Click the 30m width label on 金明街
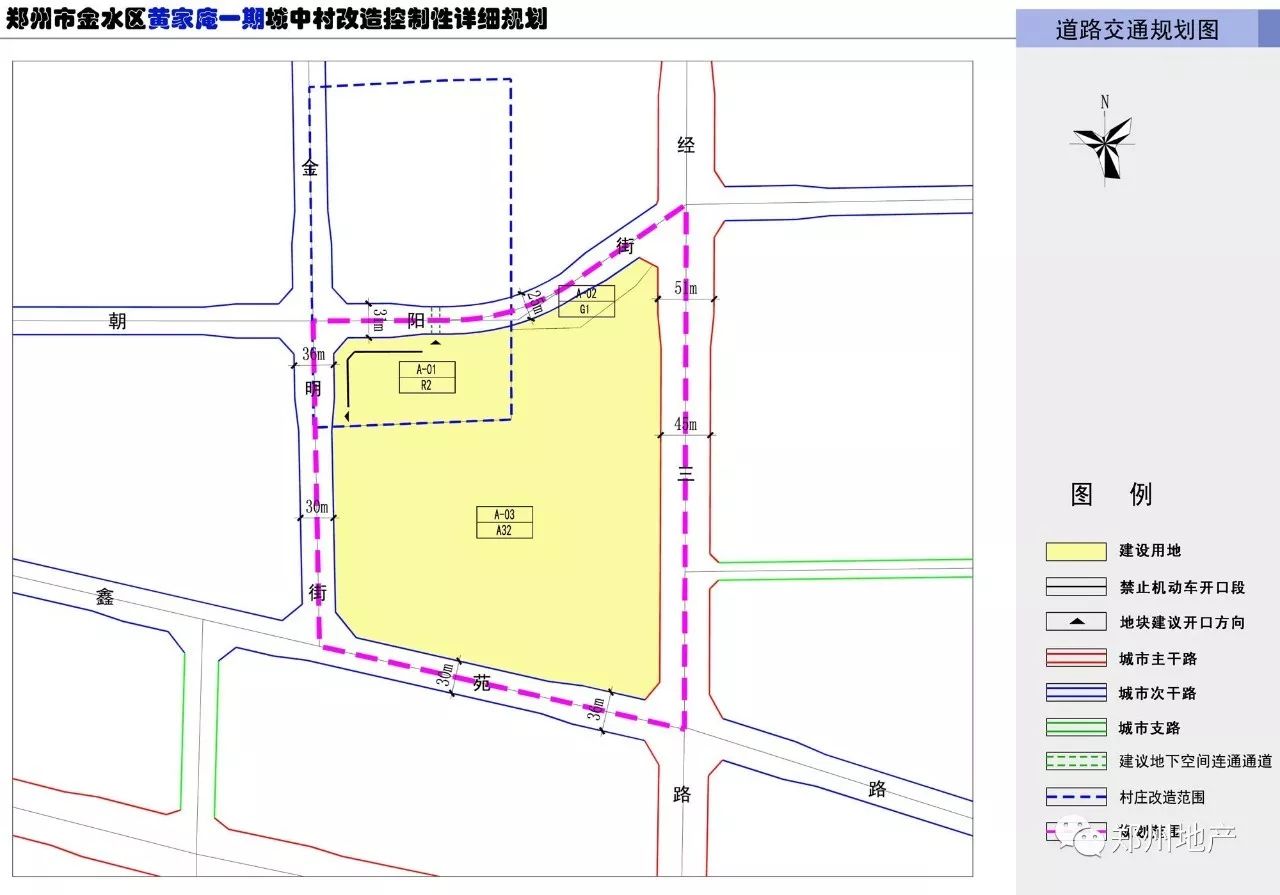This screenshot has width=1280, height=895. tap(317, 508)
